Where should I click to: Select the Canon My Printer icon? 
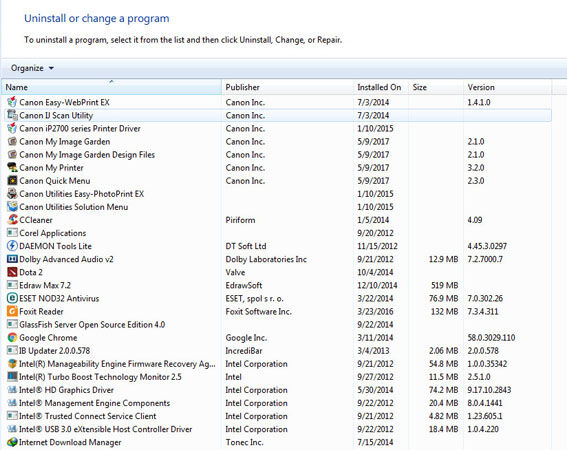point(12,167)
